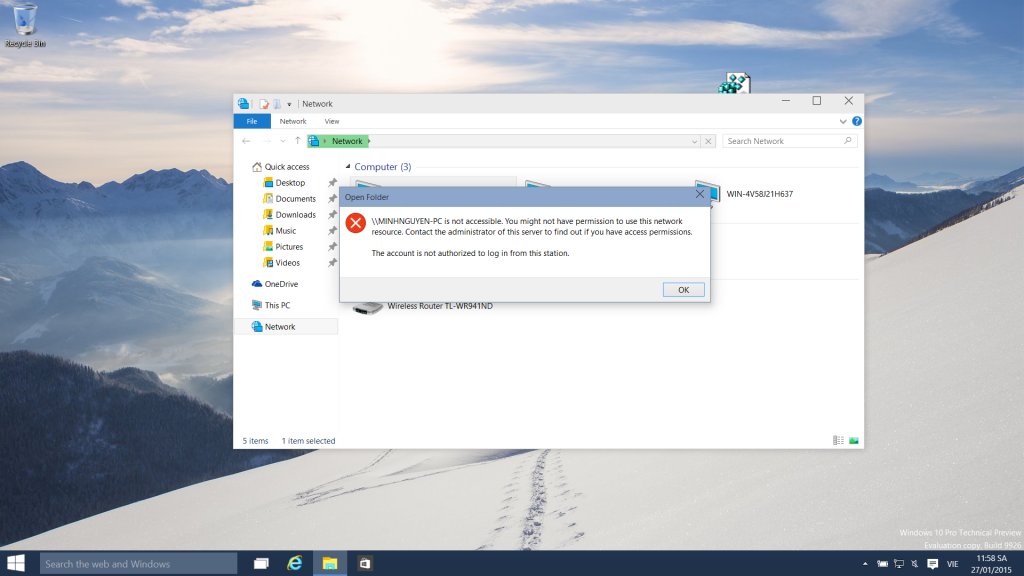The width and height of the screenshot is (1024, 576).
Task: Click the pin icon beside Downloads
Action: coord(332,215)
